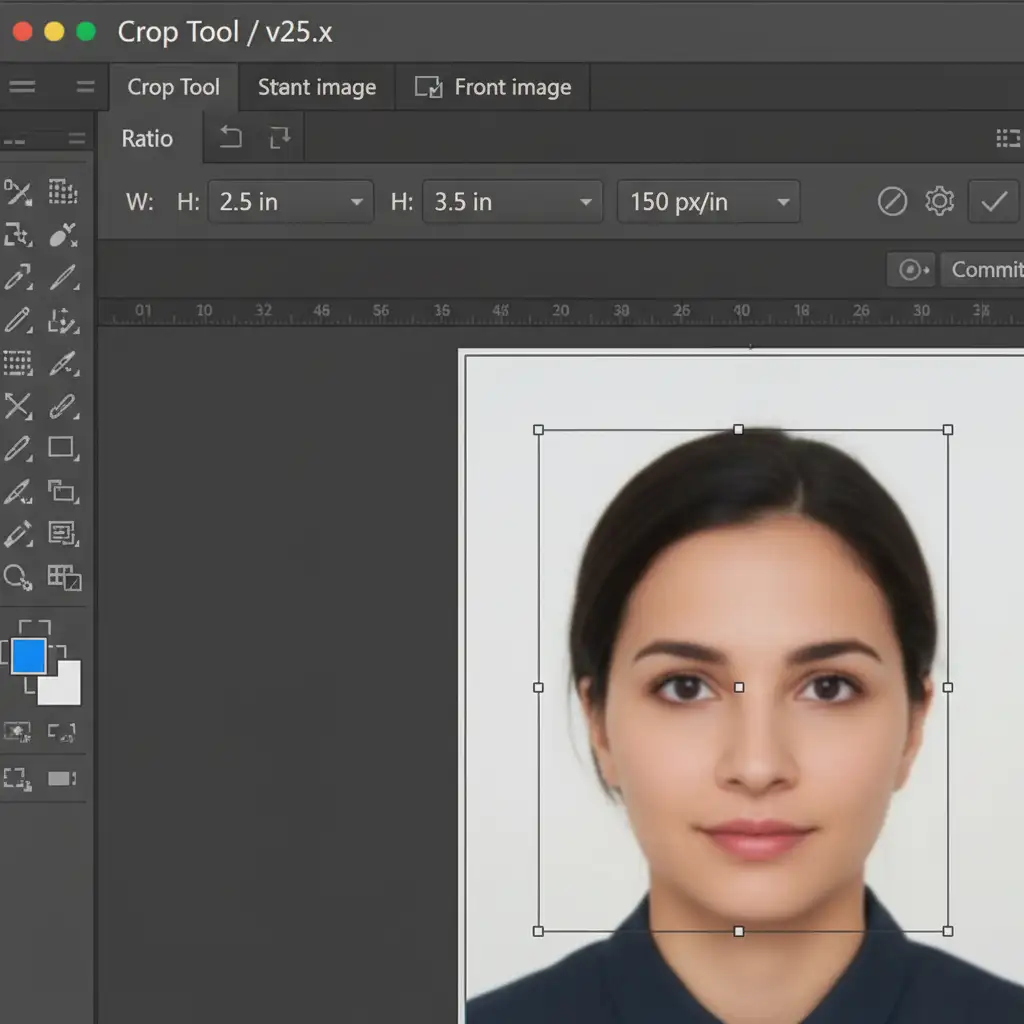Toggle the target icon beside Commit
The image size is (1024, 1024).
912,270
